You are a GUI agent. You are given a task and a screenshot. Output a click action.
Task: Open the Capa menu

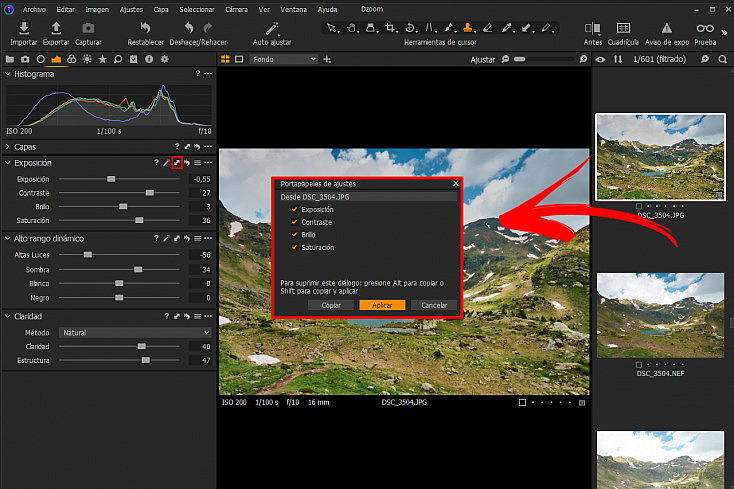point(161,9)
